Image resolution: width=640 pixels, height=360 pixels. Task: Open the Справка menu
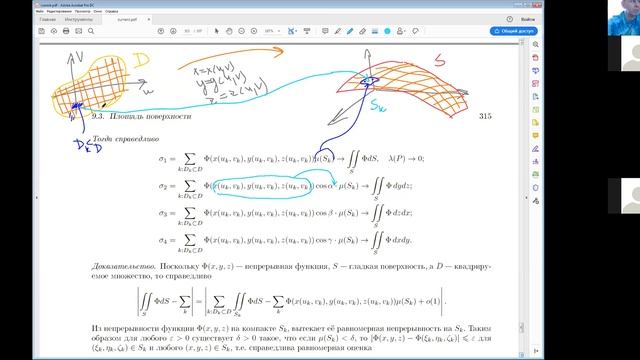point(111,11)
